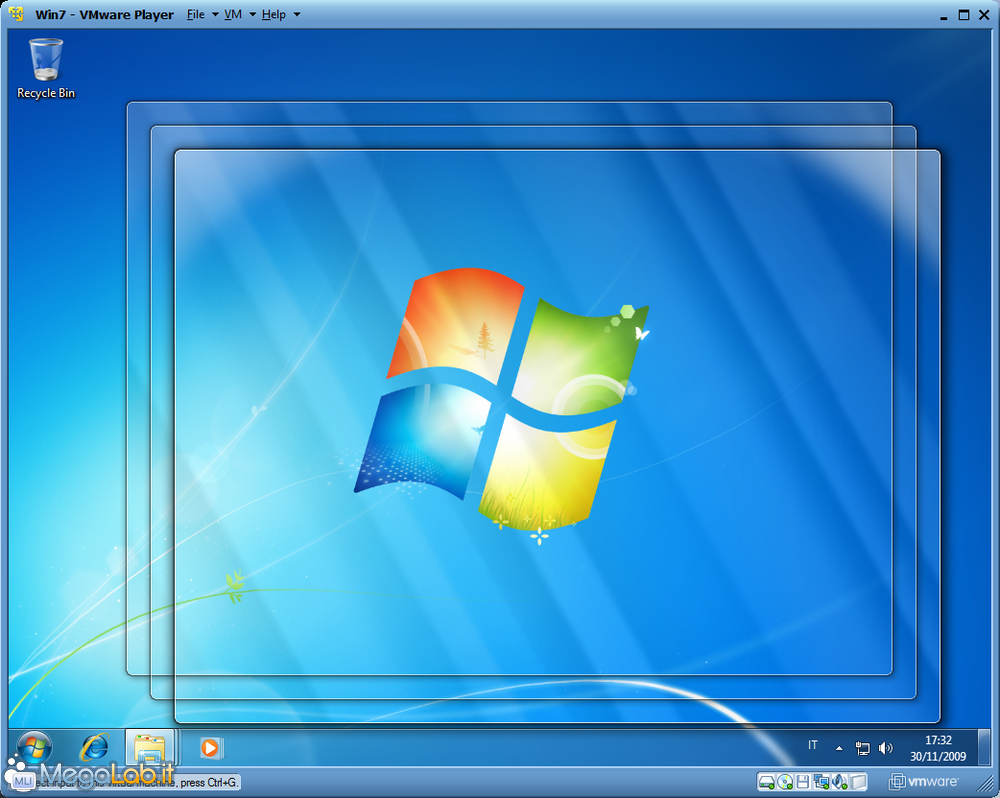Screen dimensions: 1000x798
Task: Click VMware floppy drive device icon
Action: tap(803, 781)
